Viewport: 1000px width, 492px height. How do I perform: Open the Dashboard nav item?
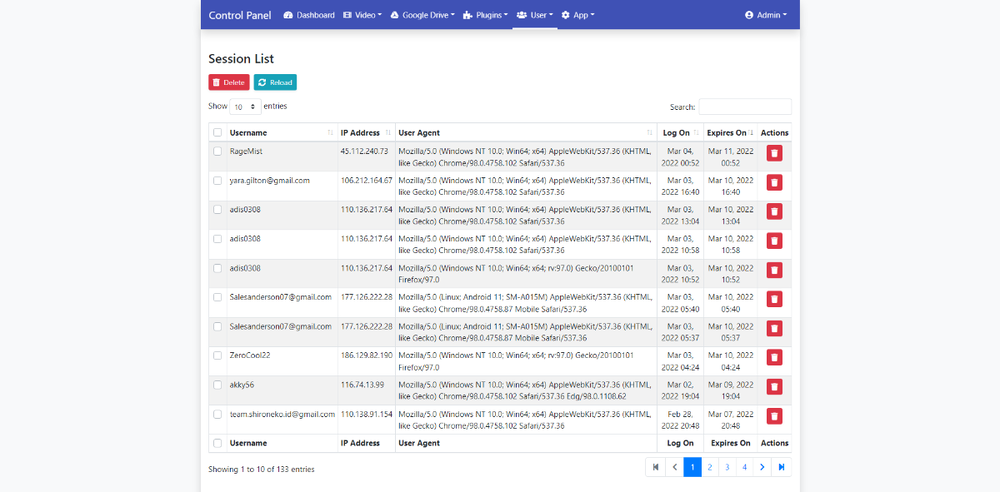309,15
